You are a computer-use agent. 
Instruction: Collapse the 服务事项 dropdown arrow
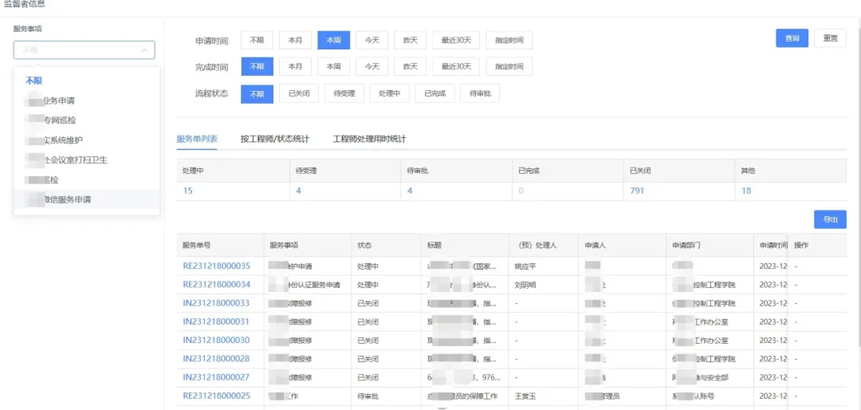point(145,50)
